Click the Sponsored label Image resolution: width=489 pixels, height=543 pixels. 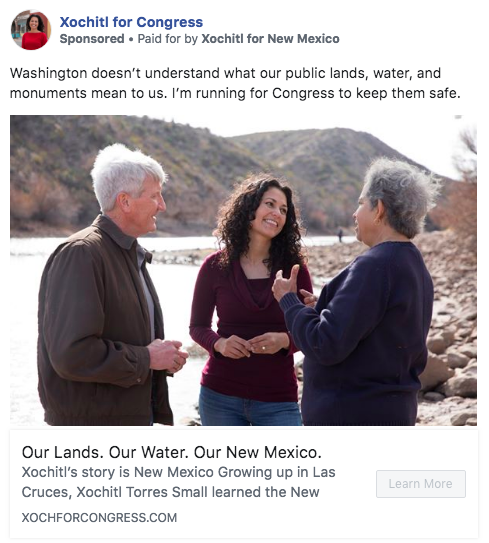[x=92, y=39]
